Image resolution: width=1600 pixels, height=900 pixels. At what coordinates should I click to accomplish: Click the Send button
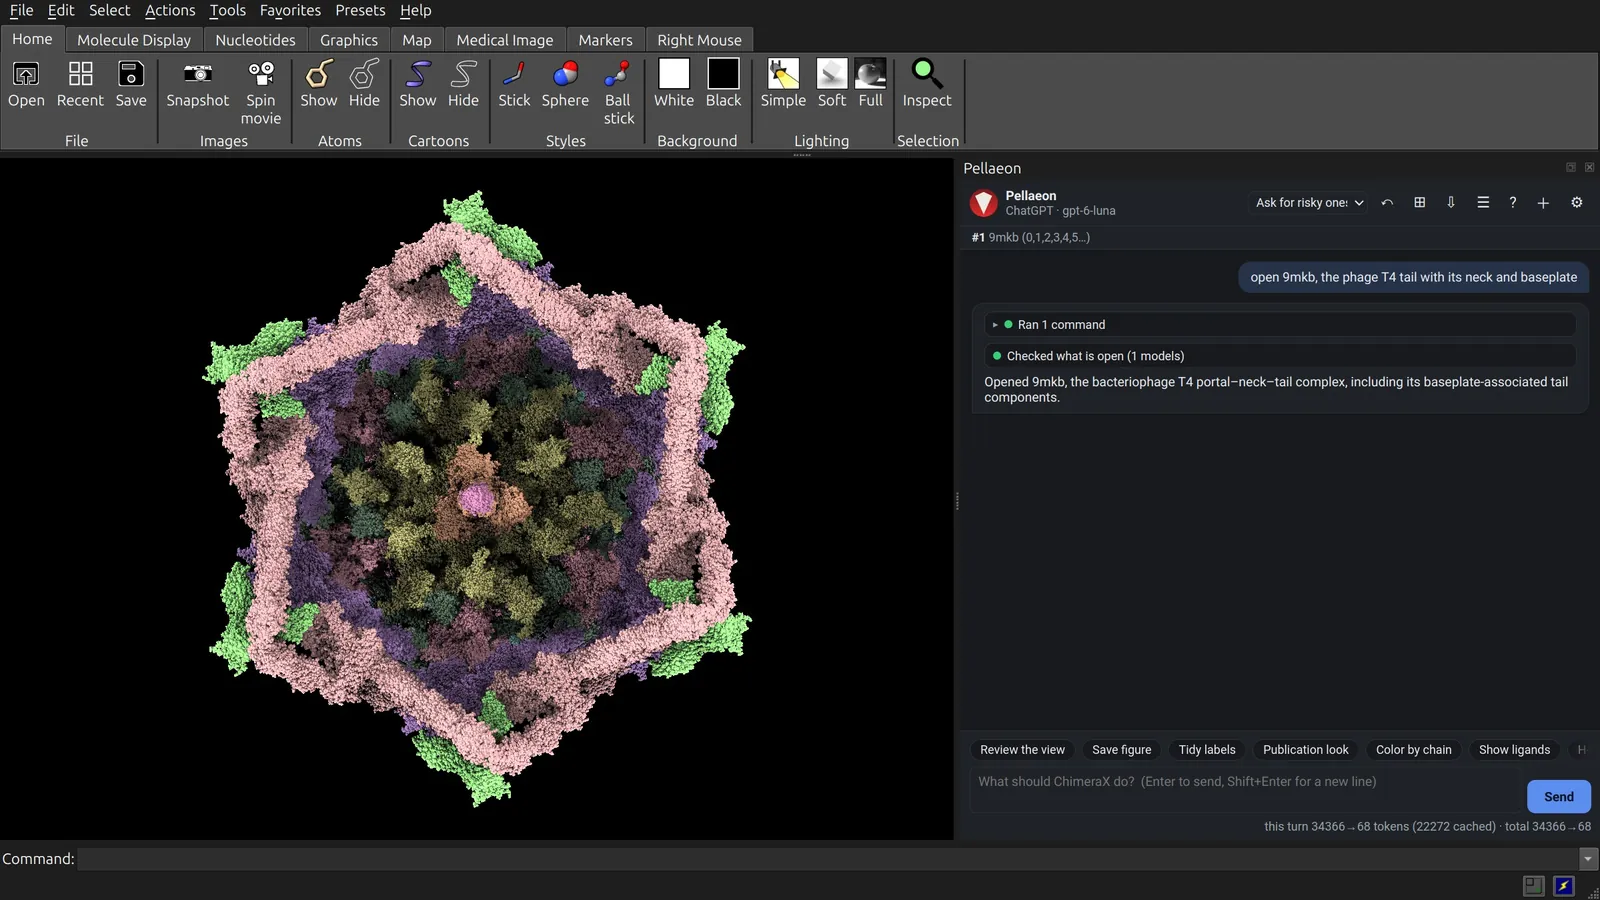[x=1558, y=797]
